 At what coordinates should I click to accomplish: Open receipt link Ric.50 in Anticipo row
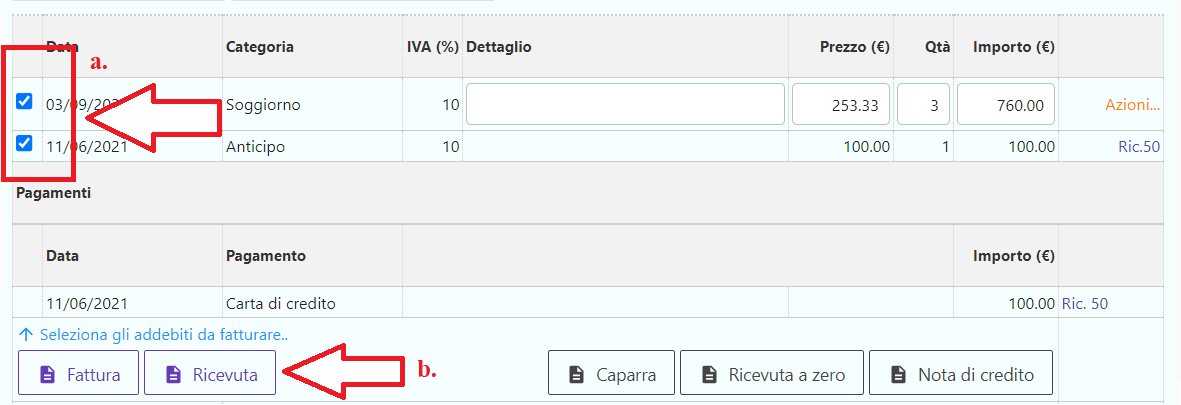point(1138,147)
